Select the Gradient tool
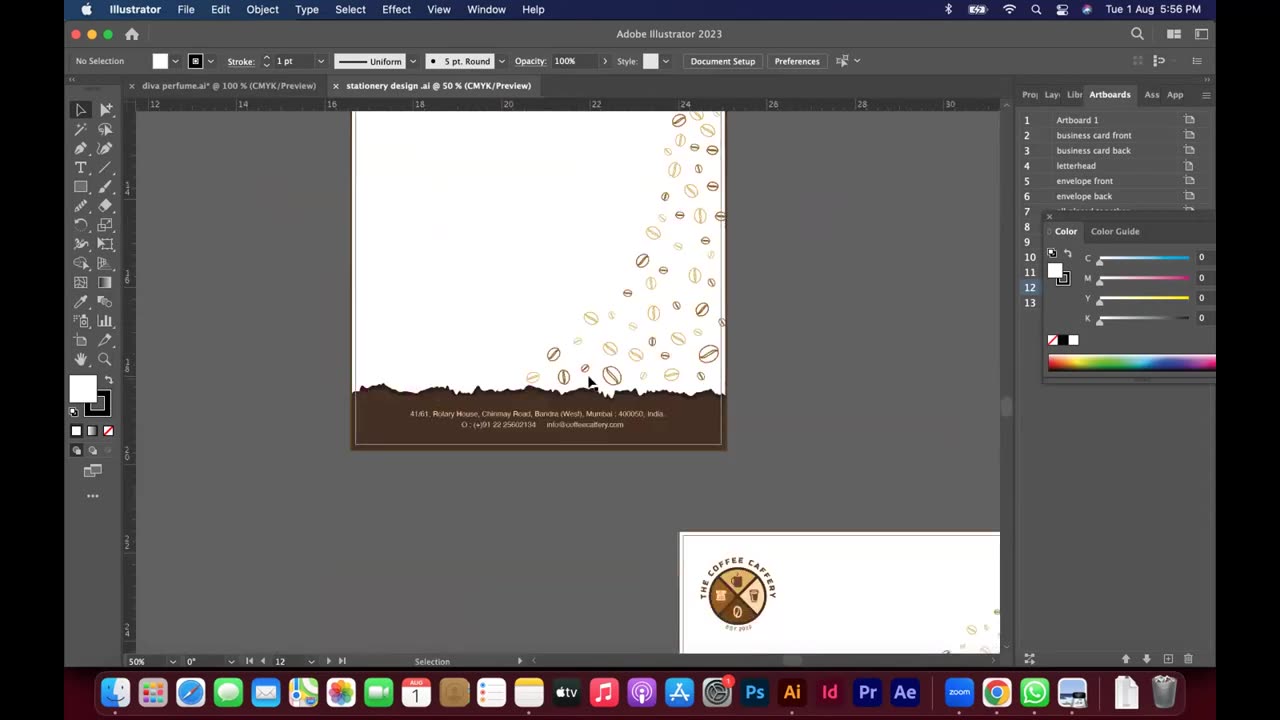Viewport: 1280px width, 720px height. tap(105, 283)
